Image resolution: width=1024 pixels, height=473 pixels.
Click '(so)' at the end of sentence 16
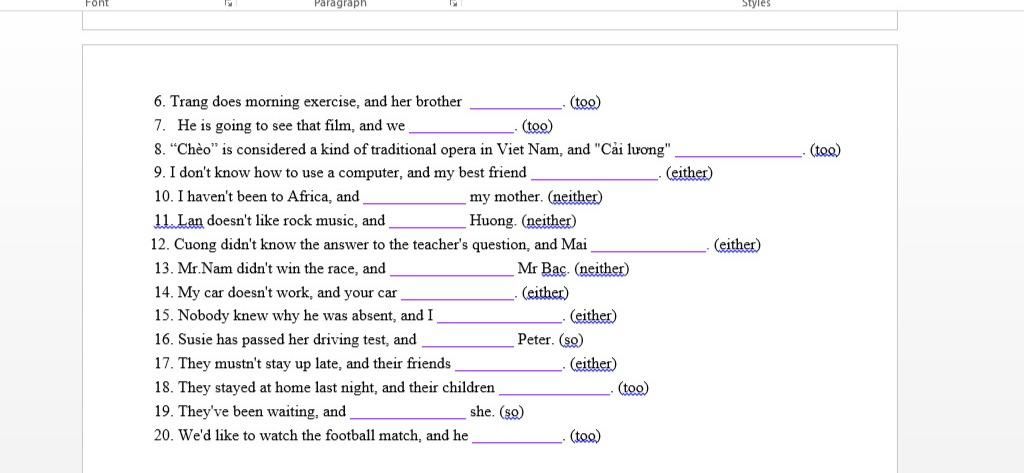571,340
